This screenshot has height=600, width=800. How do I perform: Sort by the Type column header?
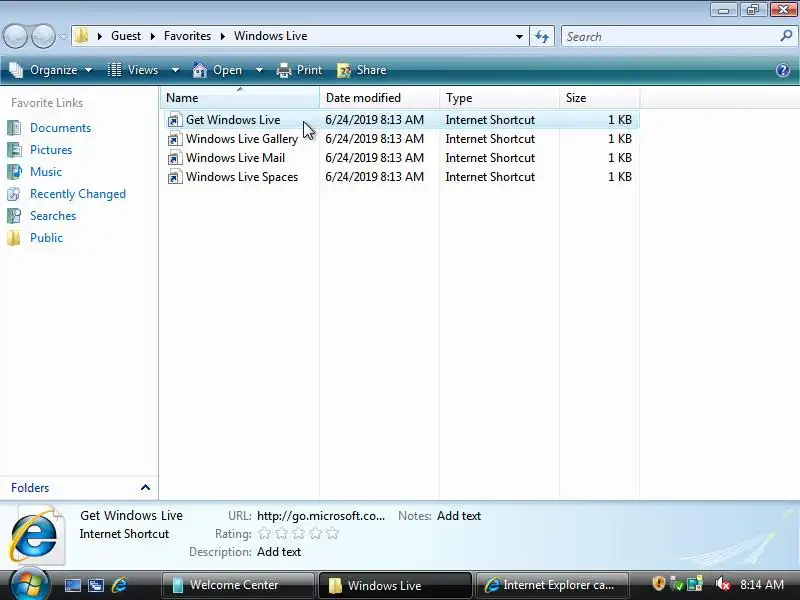click(499, 97)
